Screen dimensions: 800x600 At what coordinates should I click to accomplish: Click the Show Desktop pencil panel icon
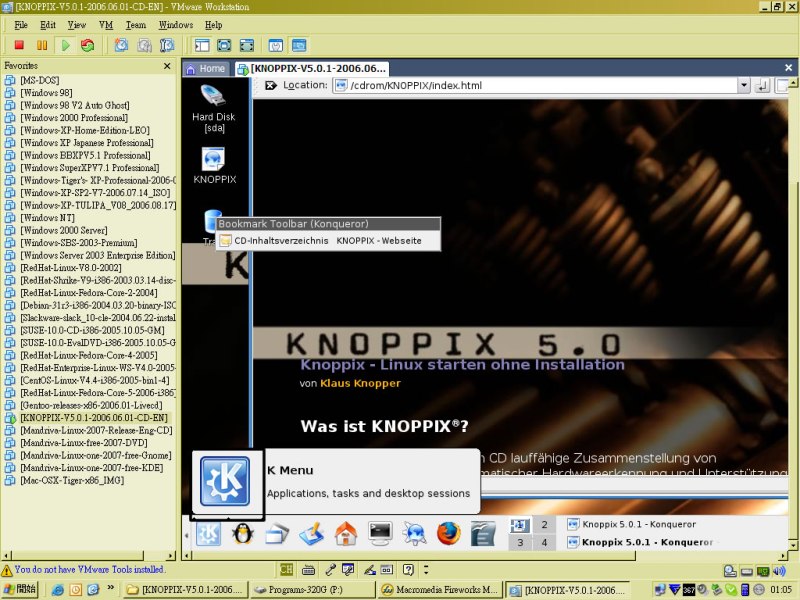point(312,534)
